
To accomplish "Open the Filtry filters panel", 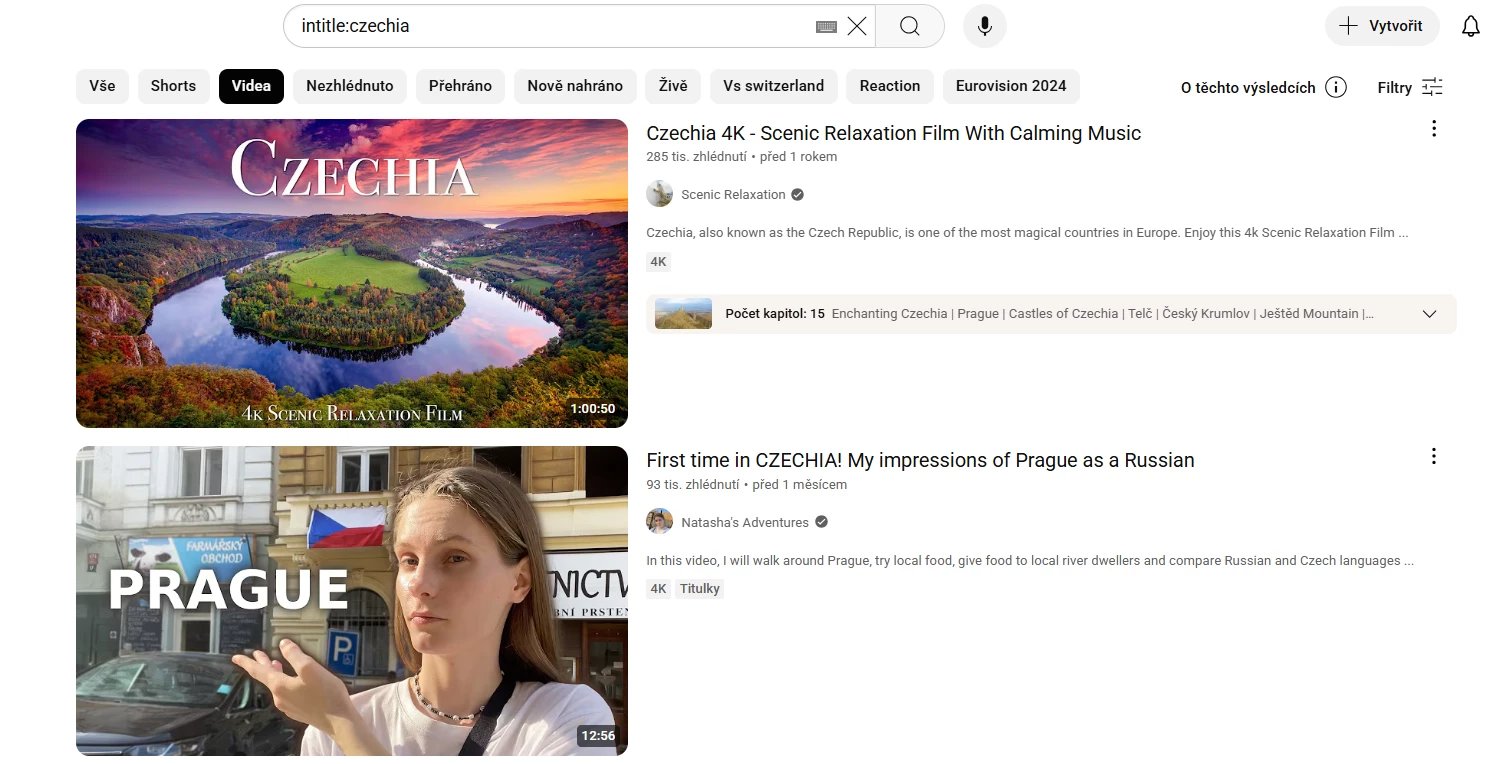I will [x=1410, y=87].
